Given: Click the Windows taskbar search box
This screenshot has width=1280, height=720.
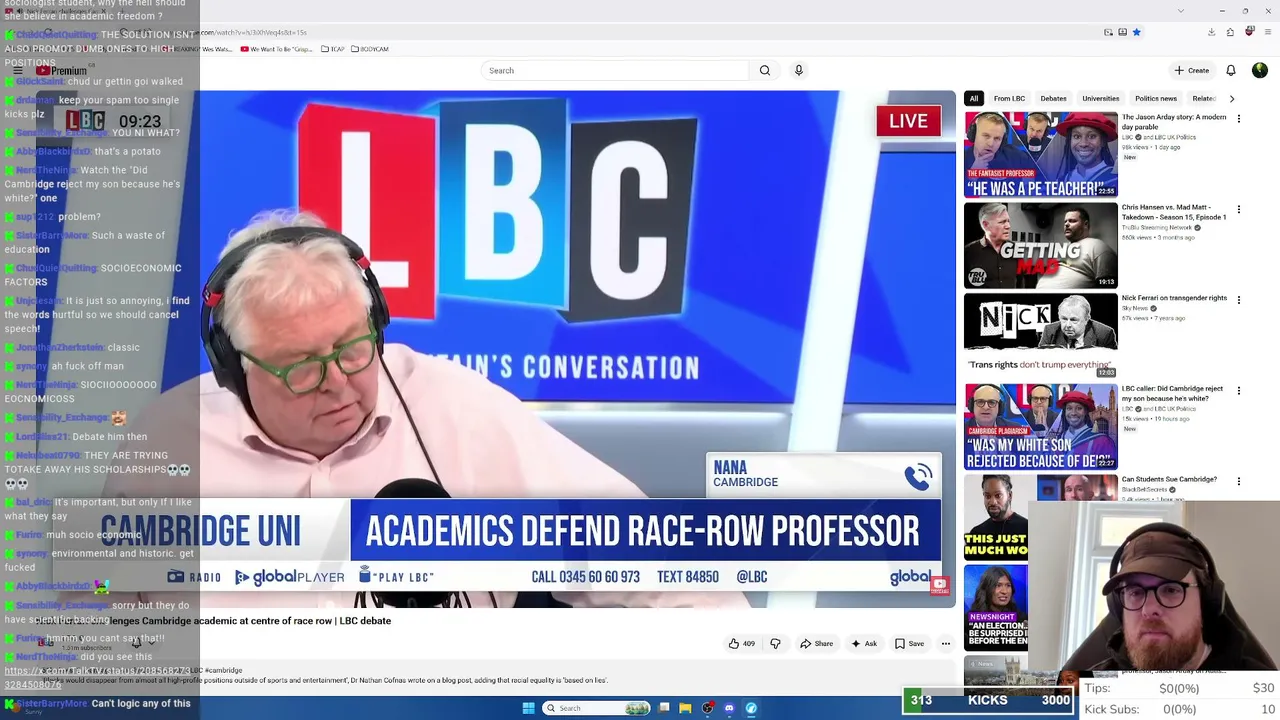Looking at the screenshot, I should tap(597, 708).
